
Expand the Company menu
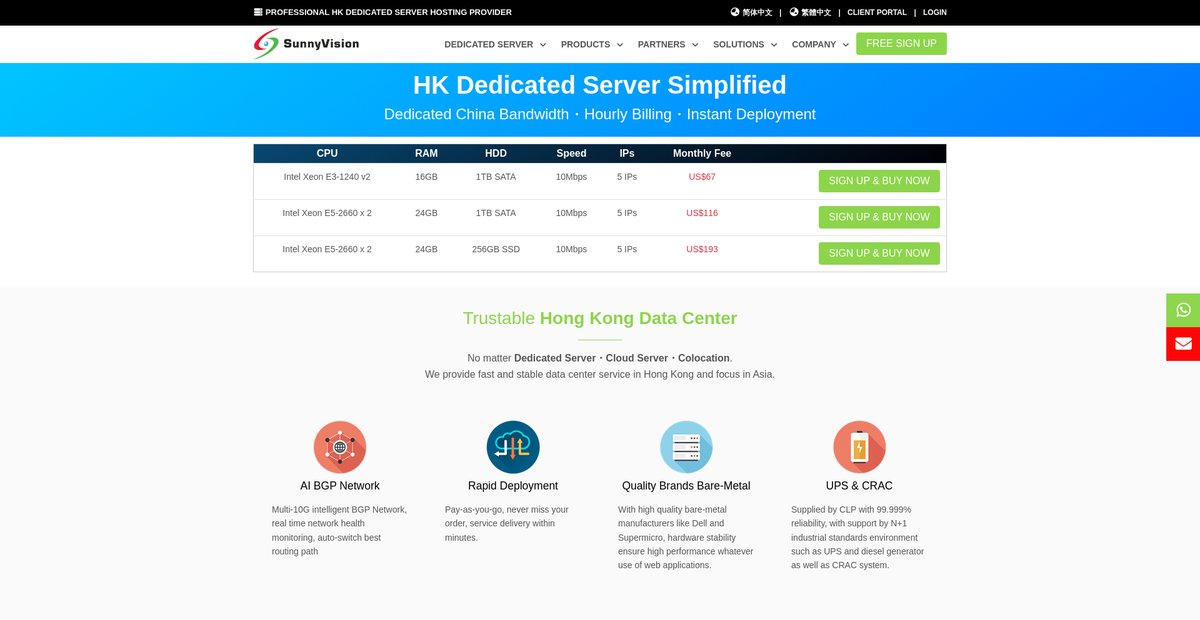point(820,44)
